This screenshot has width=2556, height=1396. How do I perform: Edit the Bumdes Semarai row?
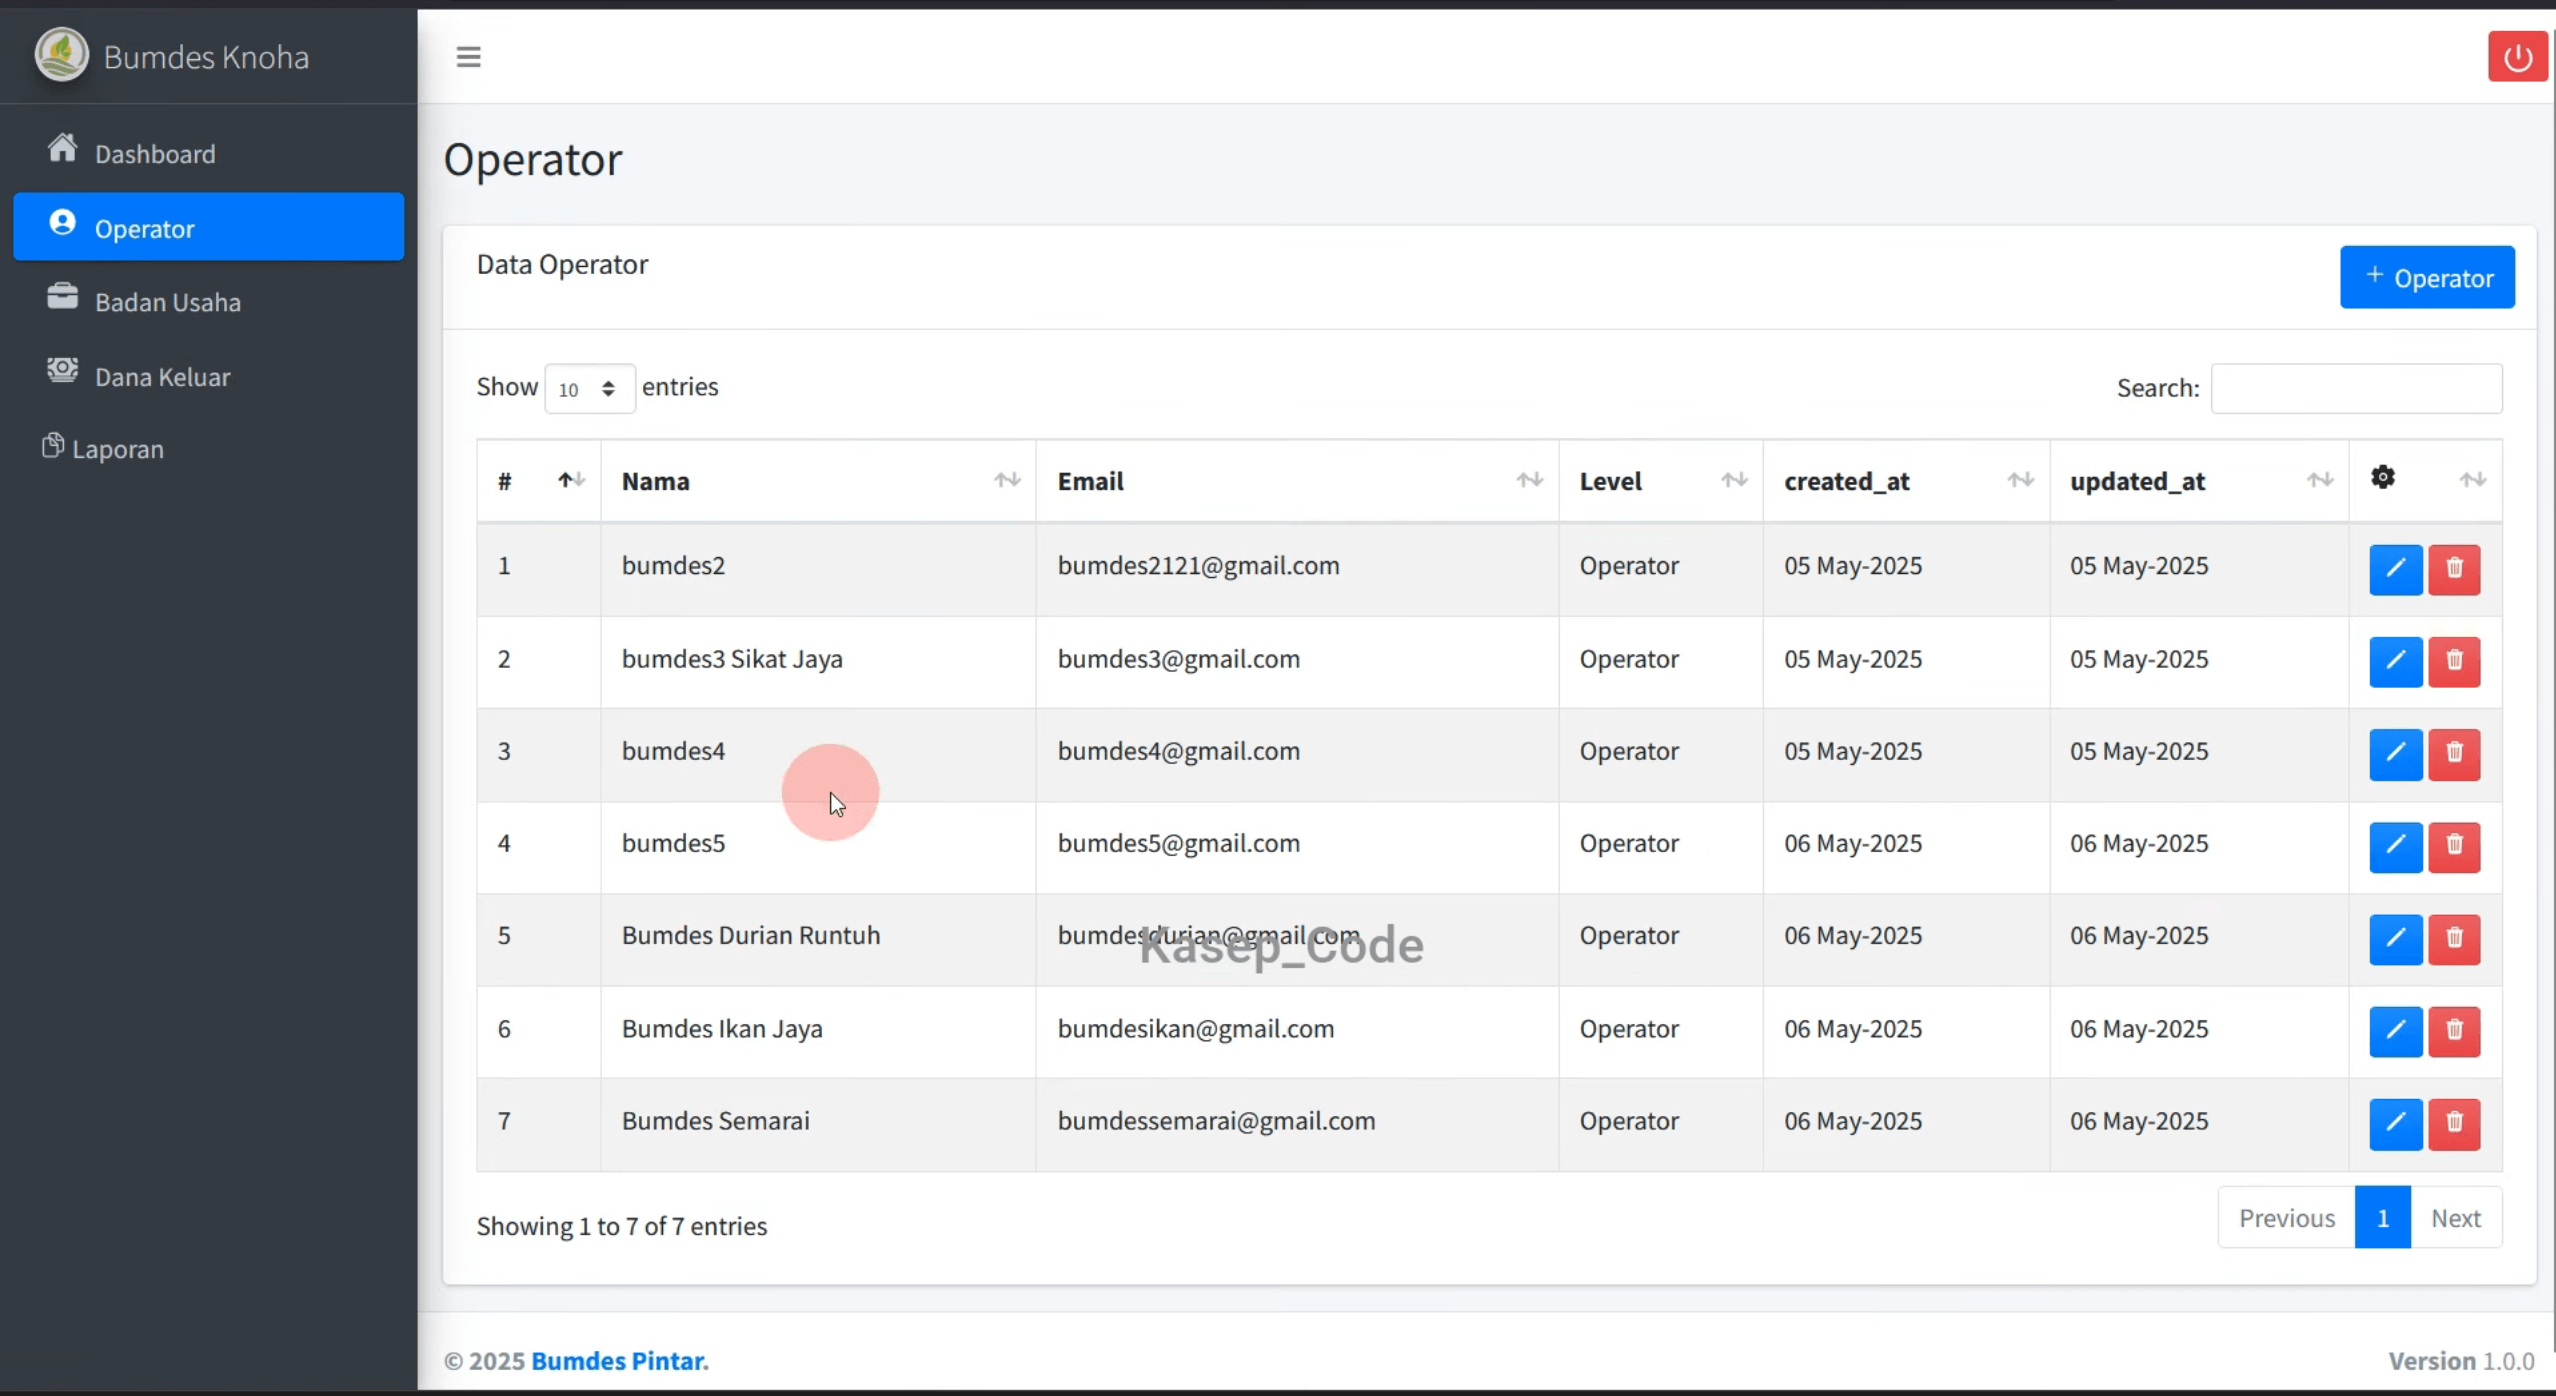point(2396,1124)
